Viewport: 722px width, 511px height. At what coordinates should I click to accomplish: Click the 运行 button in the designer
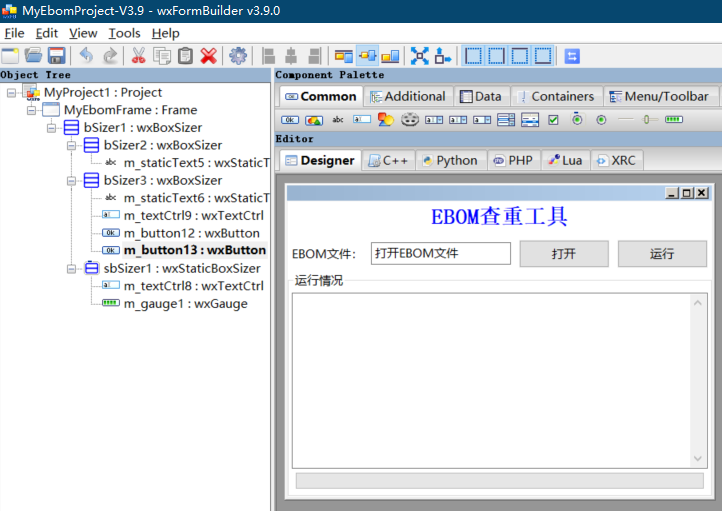(x=662, y=254)
